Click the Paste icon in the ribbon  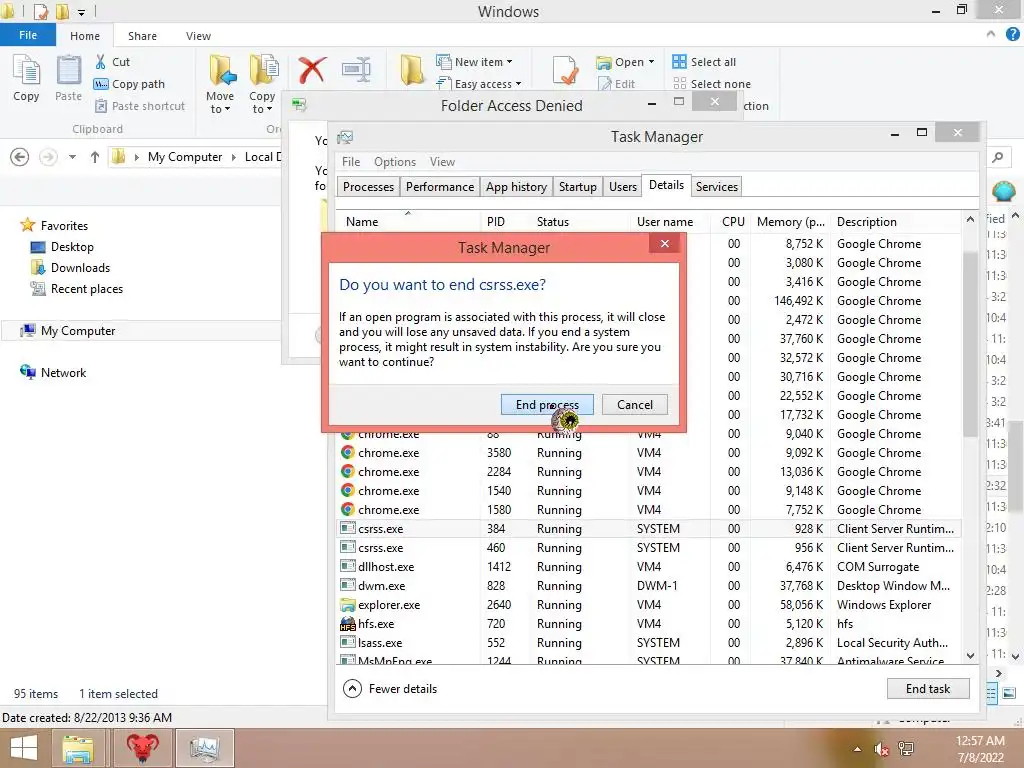click(x=69, y=71)
